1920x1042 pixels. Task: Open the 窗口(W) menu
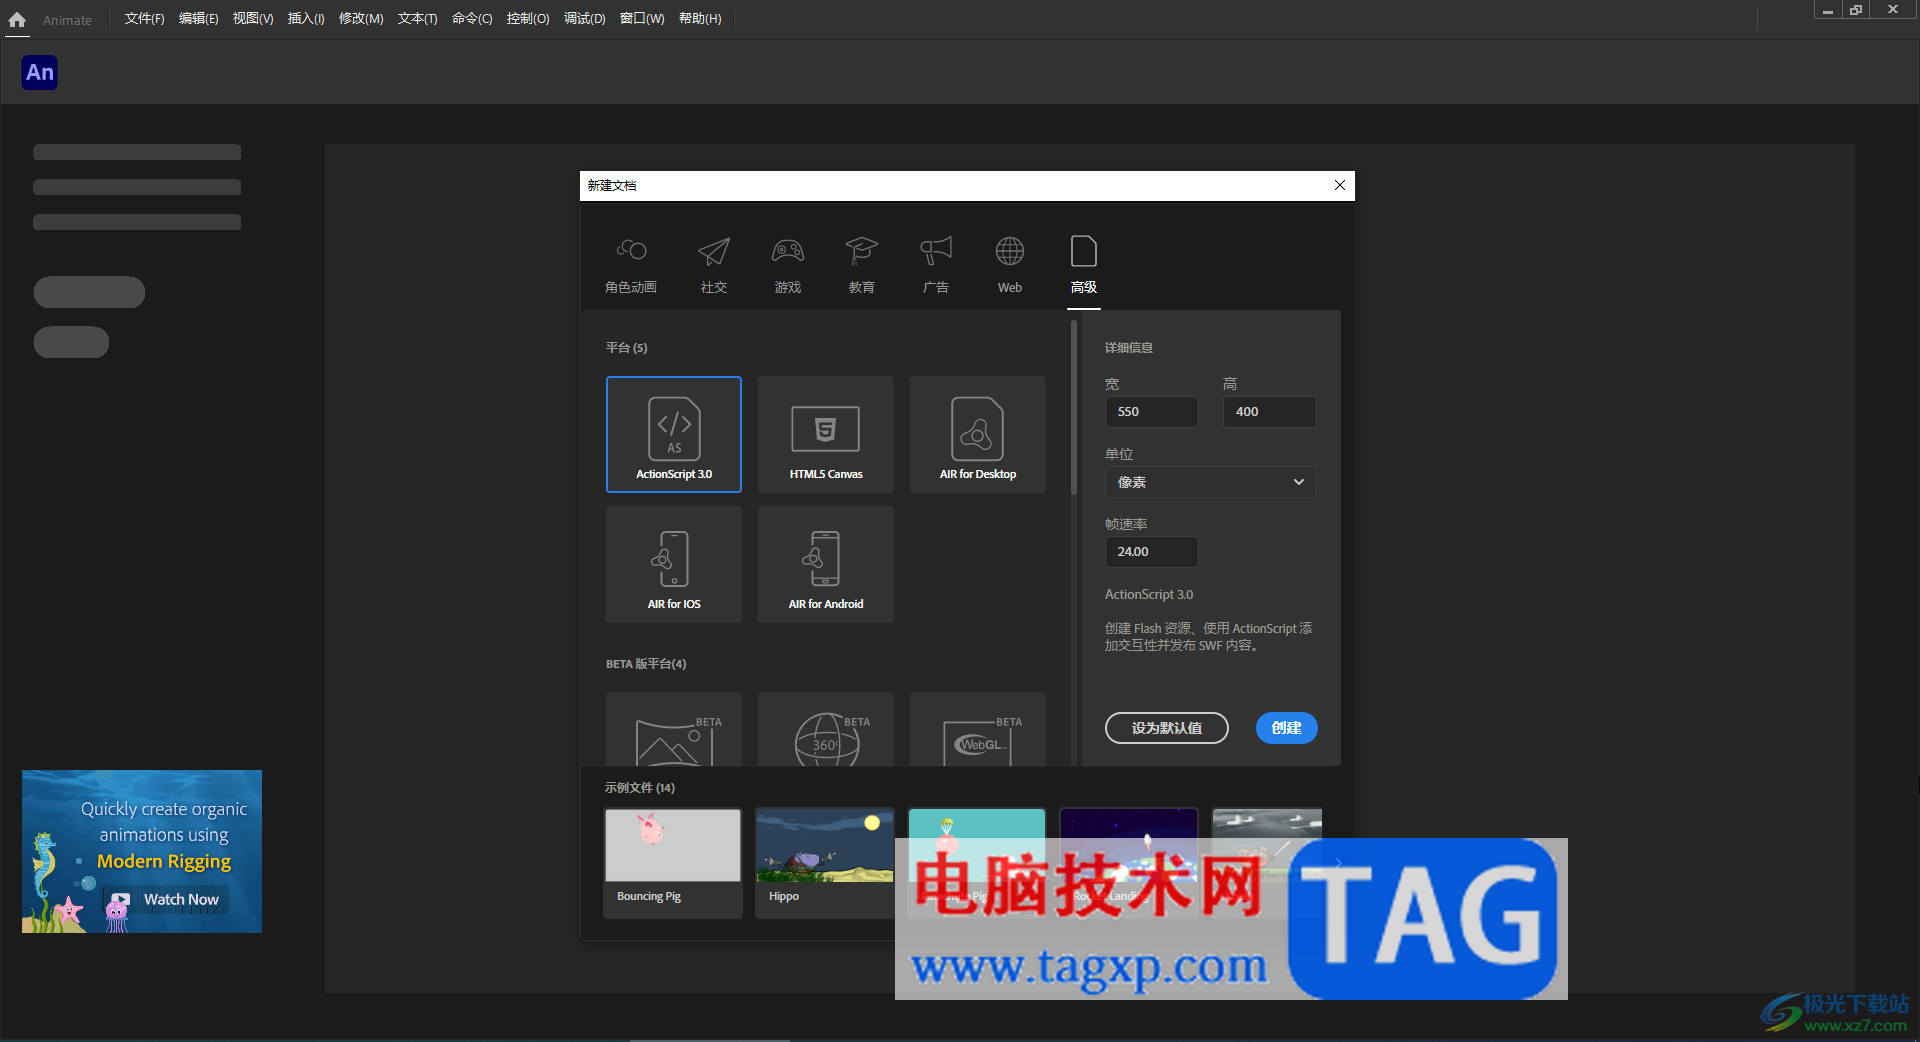pyautogui.click(x=642, y=19)
